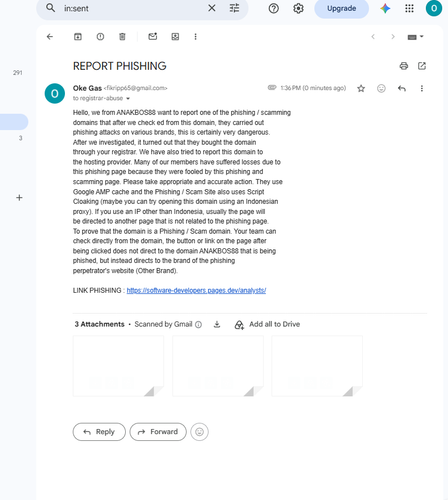Delete this email with trash icon
The width and height of the screenshot is (448, 500).
click(x=122, y=37)
